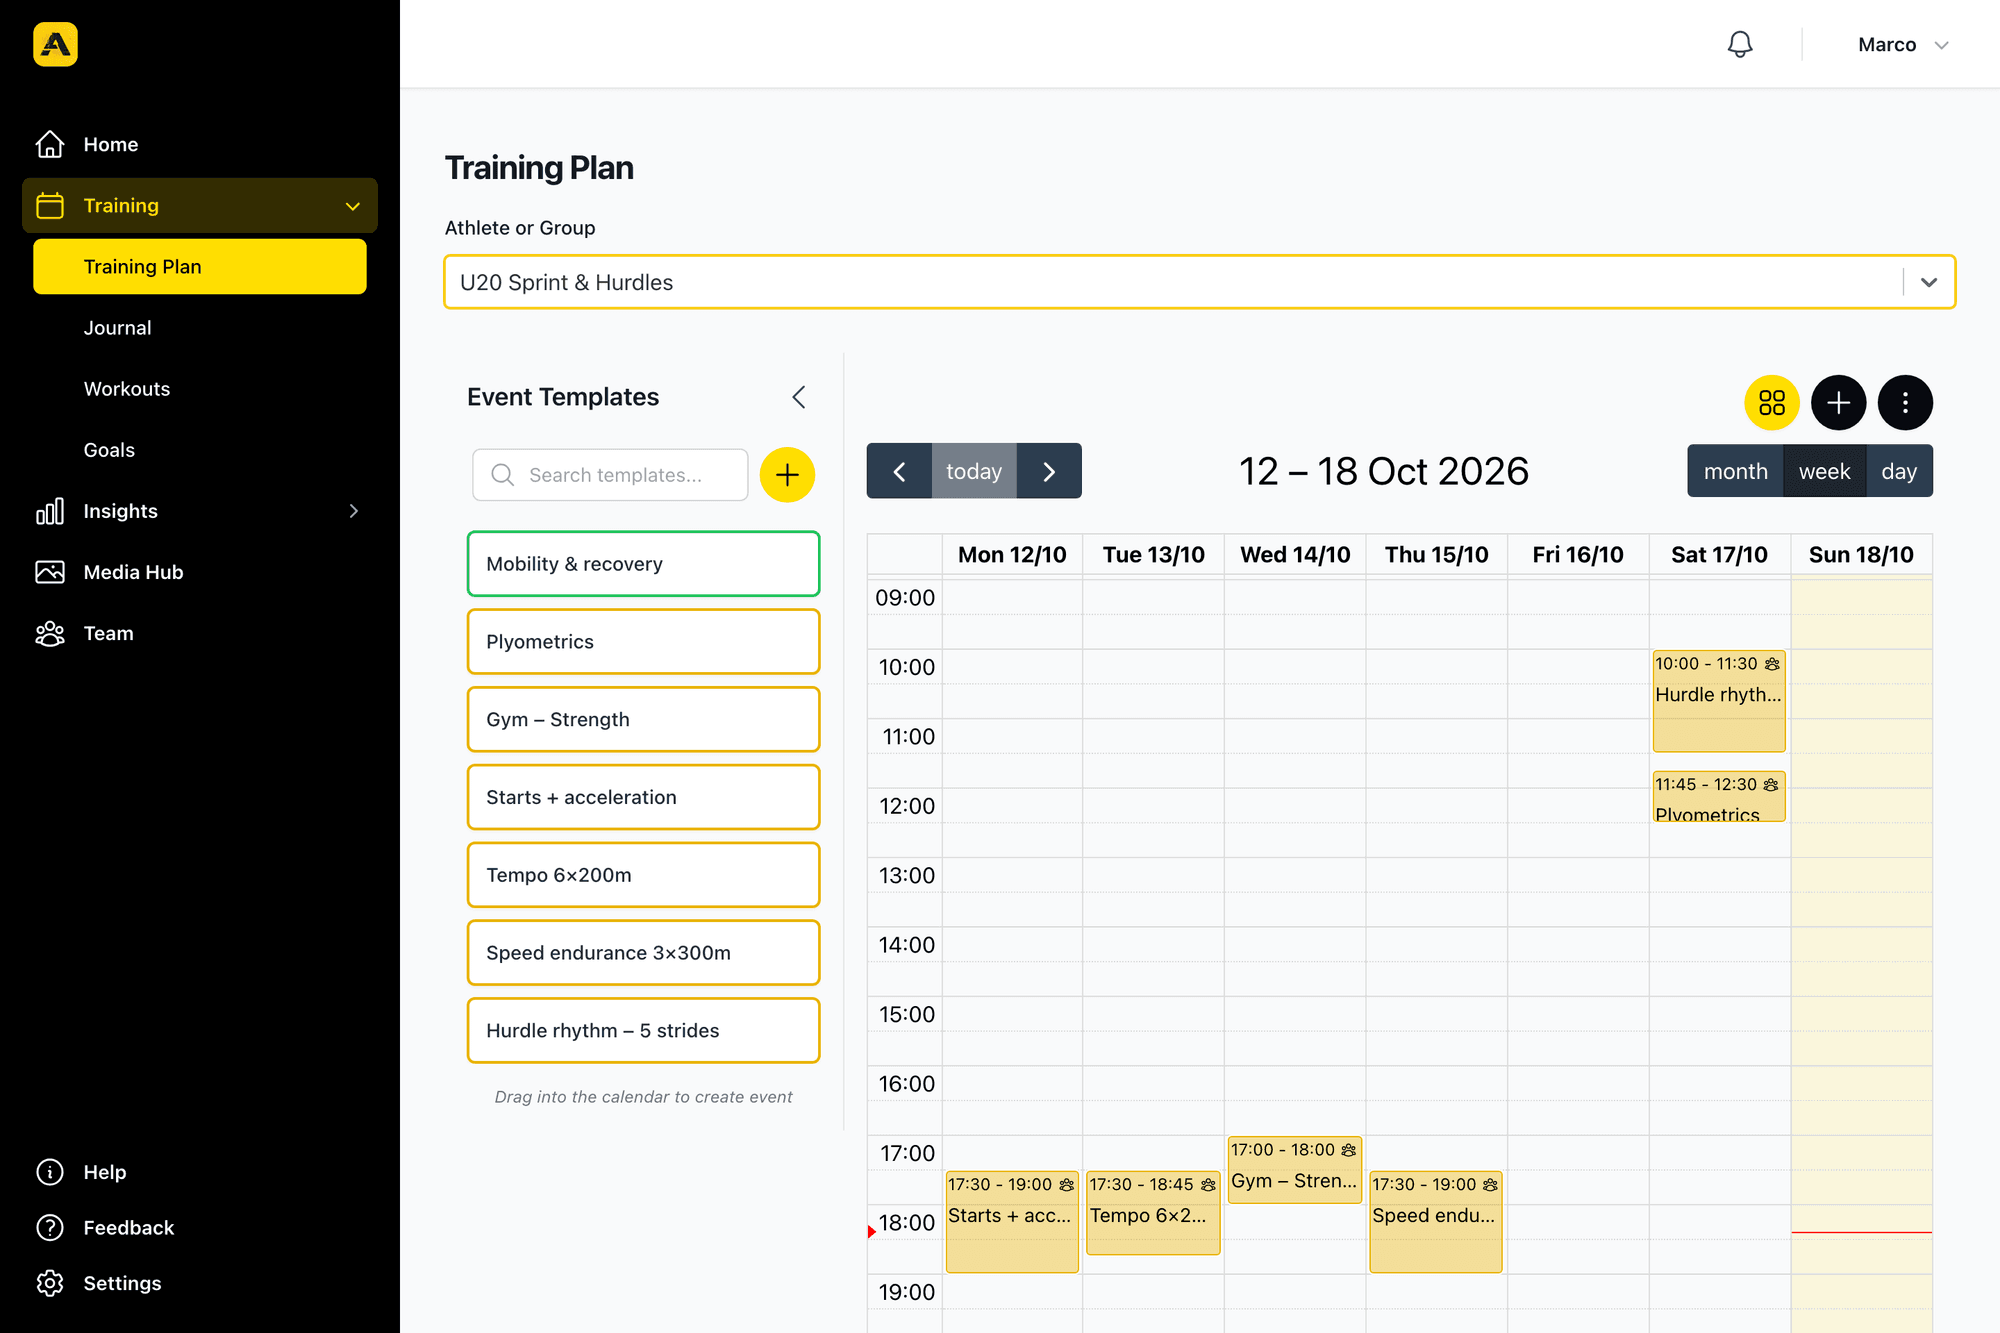
Task: Open Settings gear item
Action: tap(200, 1283)
